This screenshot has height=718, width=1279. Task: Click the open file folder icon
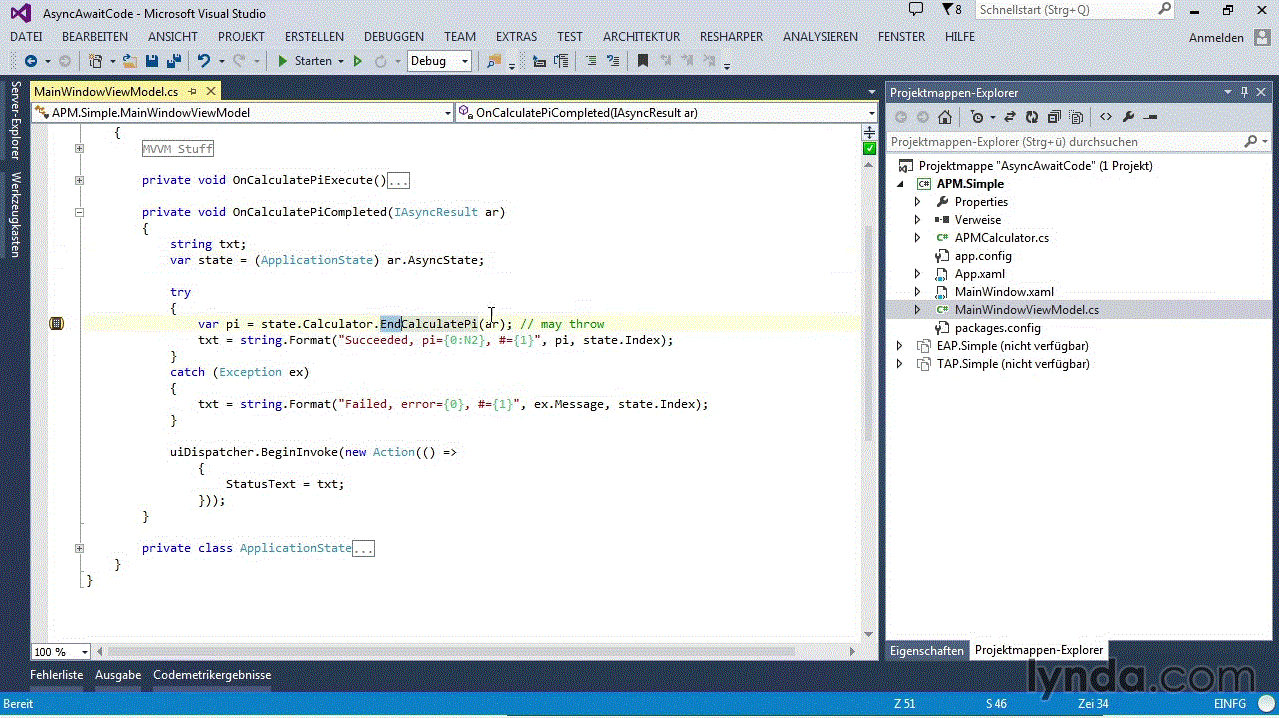coord(130,61)
